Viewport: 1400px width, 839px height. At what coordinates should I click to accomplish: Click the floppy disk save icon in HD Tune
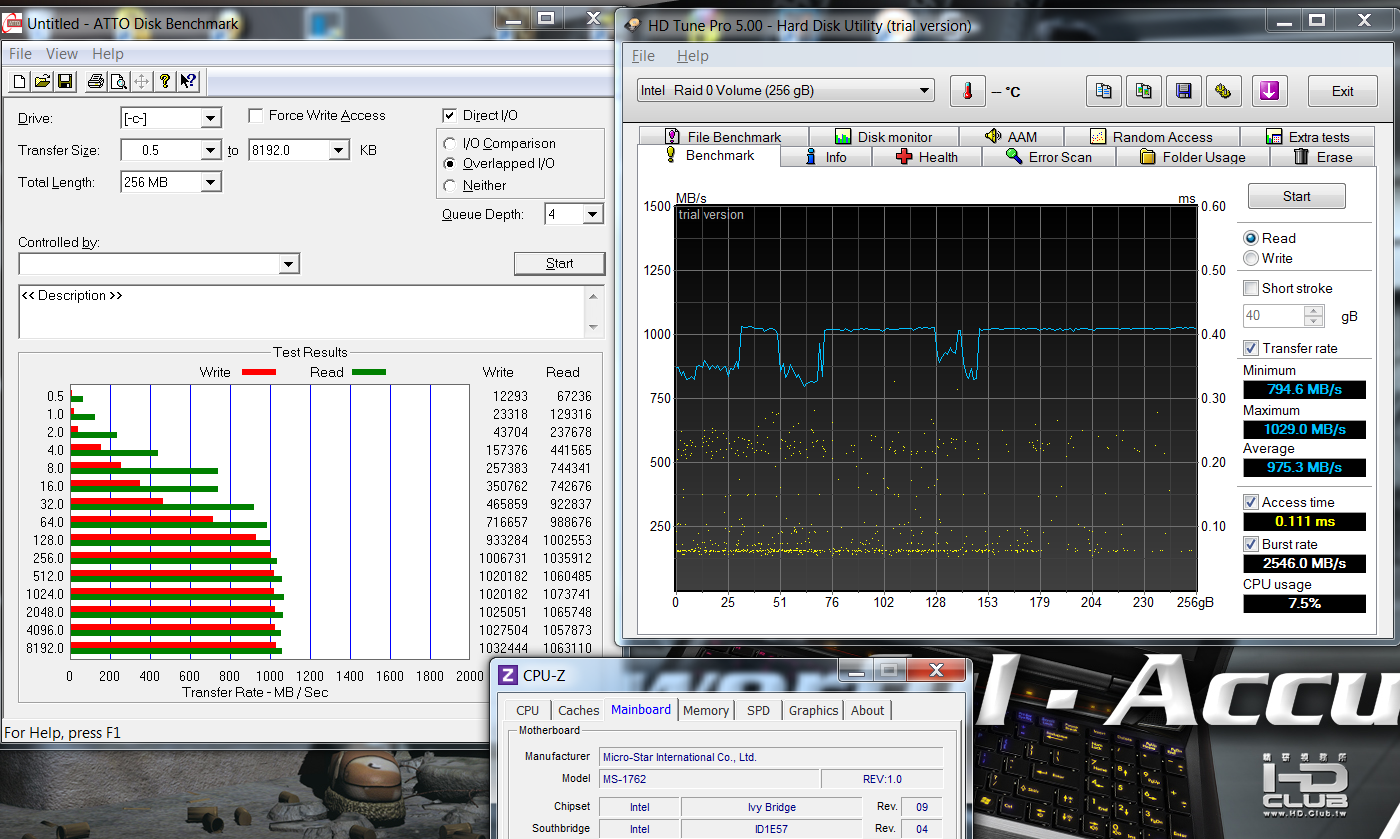point(1183,91)
